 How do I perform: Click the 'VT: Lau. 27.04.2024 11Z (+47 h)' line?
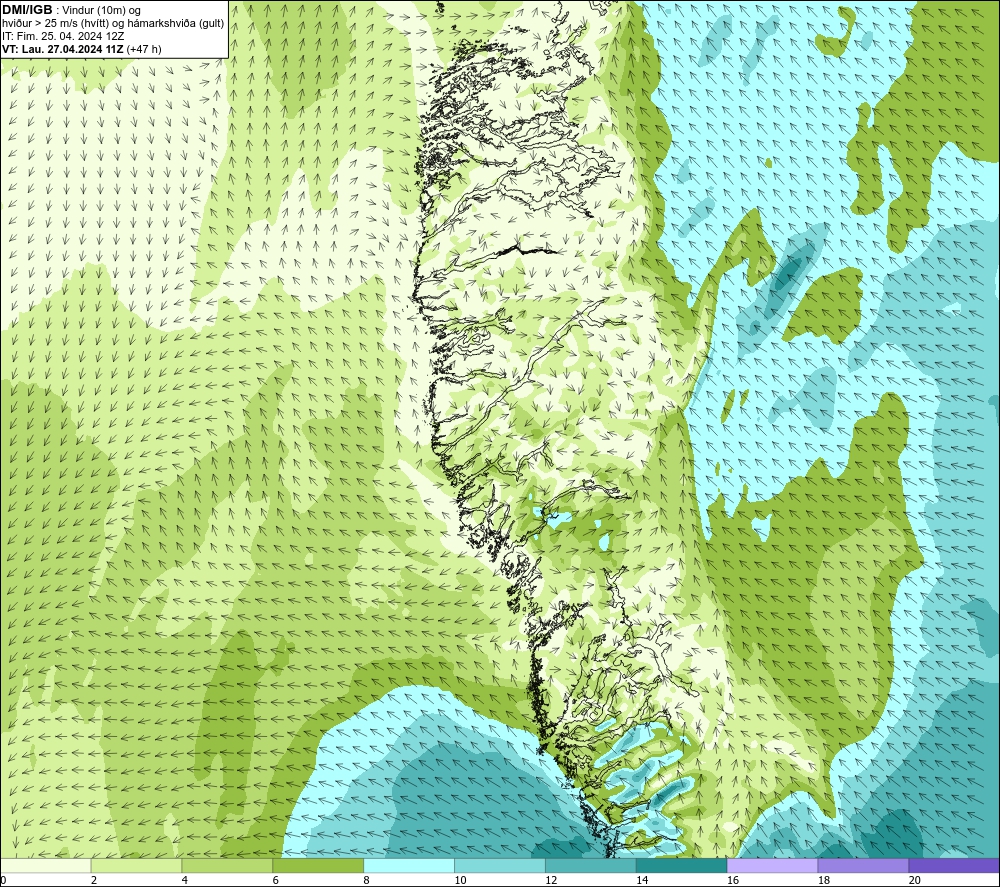(82, 49)
